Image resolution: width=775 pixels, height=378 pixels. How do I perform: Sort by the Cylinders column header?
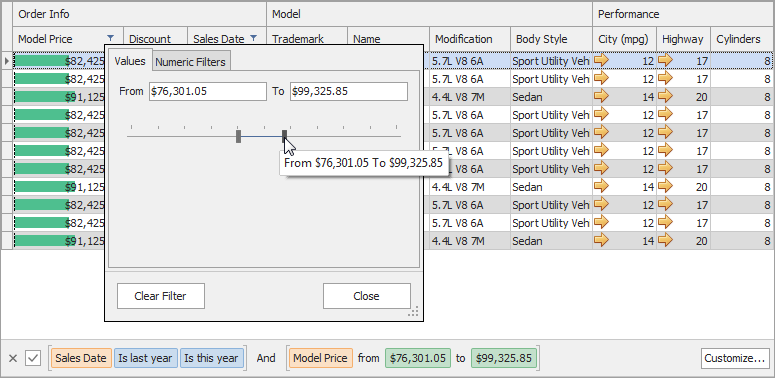pyautogui.click(x=742, y=39)
